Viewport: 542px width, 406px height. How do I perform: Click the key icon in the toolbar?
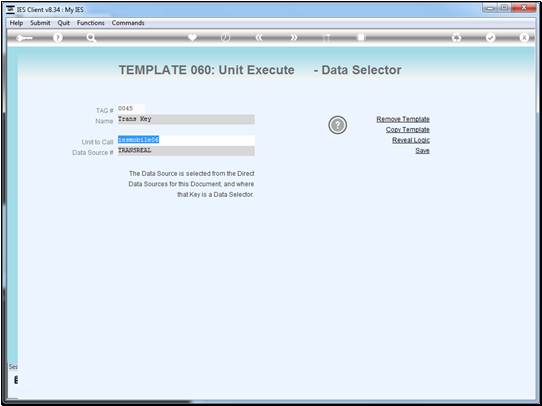pyautogui.click(x=24, y=38)
